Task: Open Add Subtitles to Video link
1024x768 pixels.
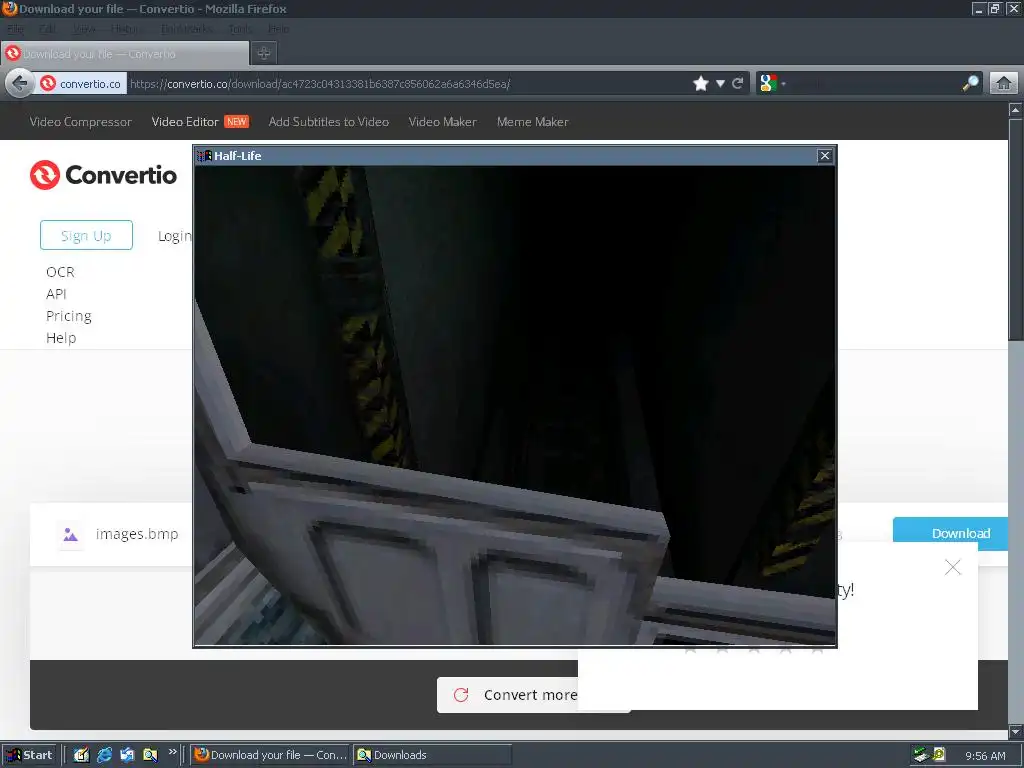Action: coord(328,122)
